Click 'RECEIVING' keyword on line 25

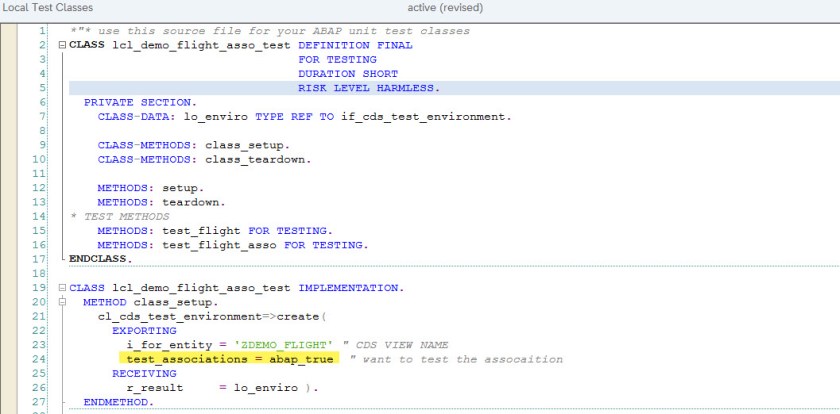tap(144, 373)
